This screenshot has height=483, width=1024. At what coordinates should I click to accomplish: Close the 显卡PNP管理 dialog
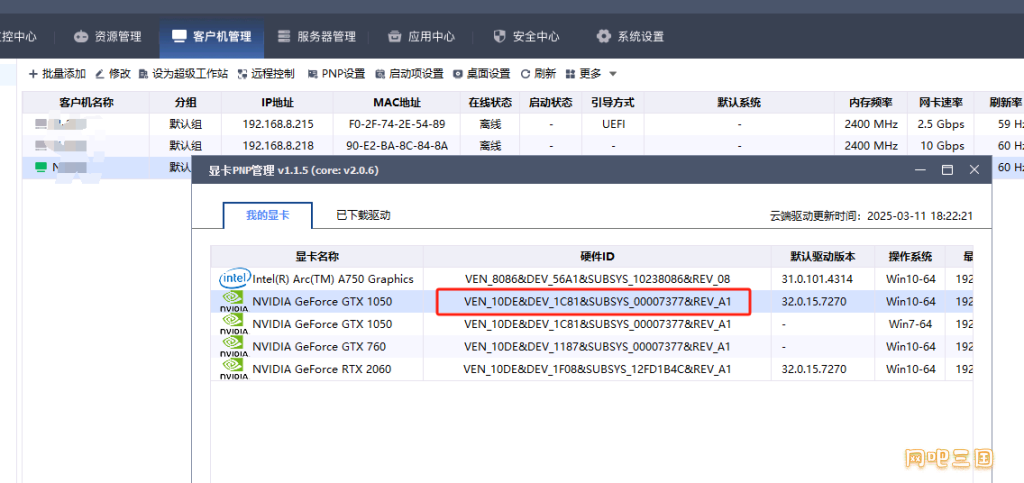(974, 170)
